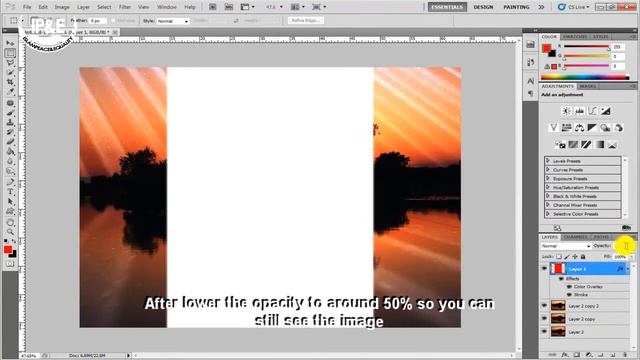The image size is (640, 360).
Task: Hide Layer 1 with its eye icon
Action: (544, 269)
